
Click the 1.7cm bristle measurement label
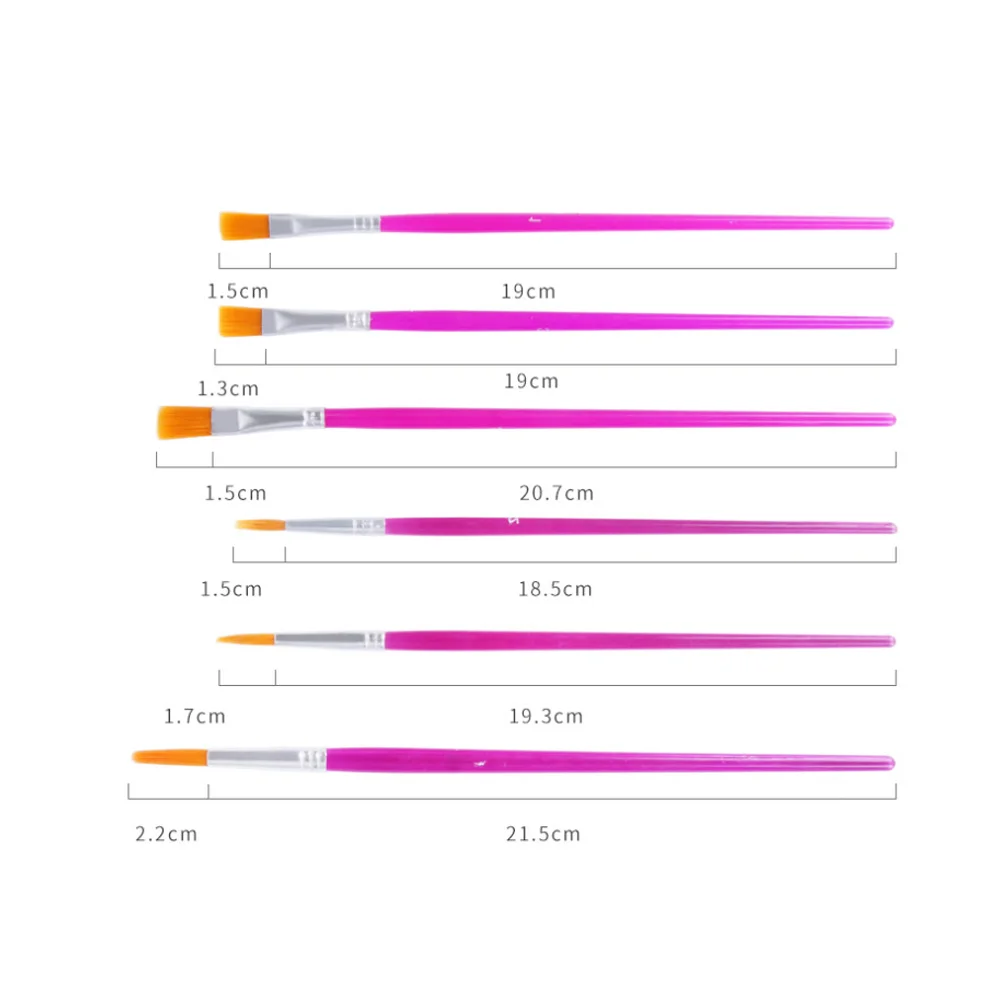[x=195, y=716]
